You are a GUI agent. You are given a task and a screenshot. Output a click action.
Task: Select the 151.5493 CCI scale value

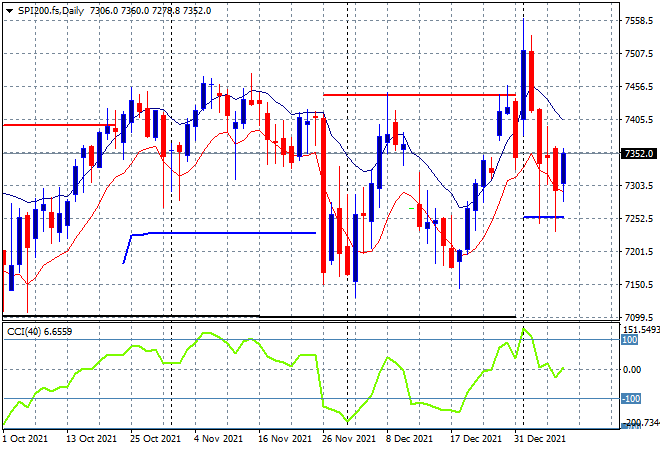tap(641, 330)
